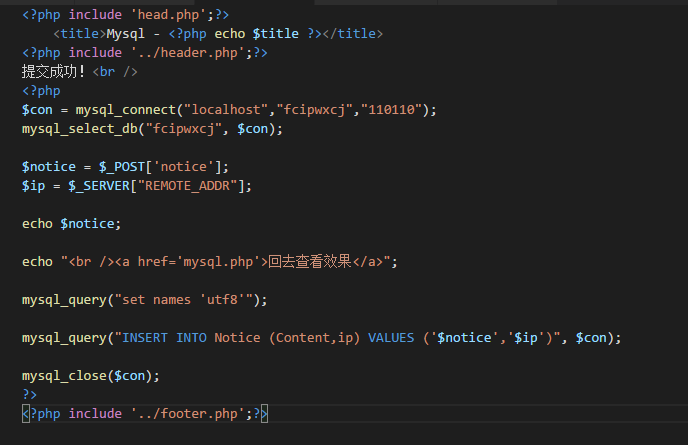Click the 'notice' array key
The image size is (688, 445).
click(183, 167)
